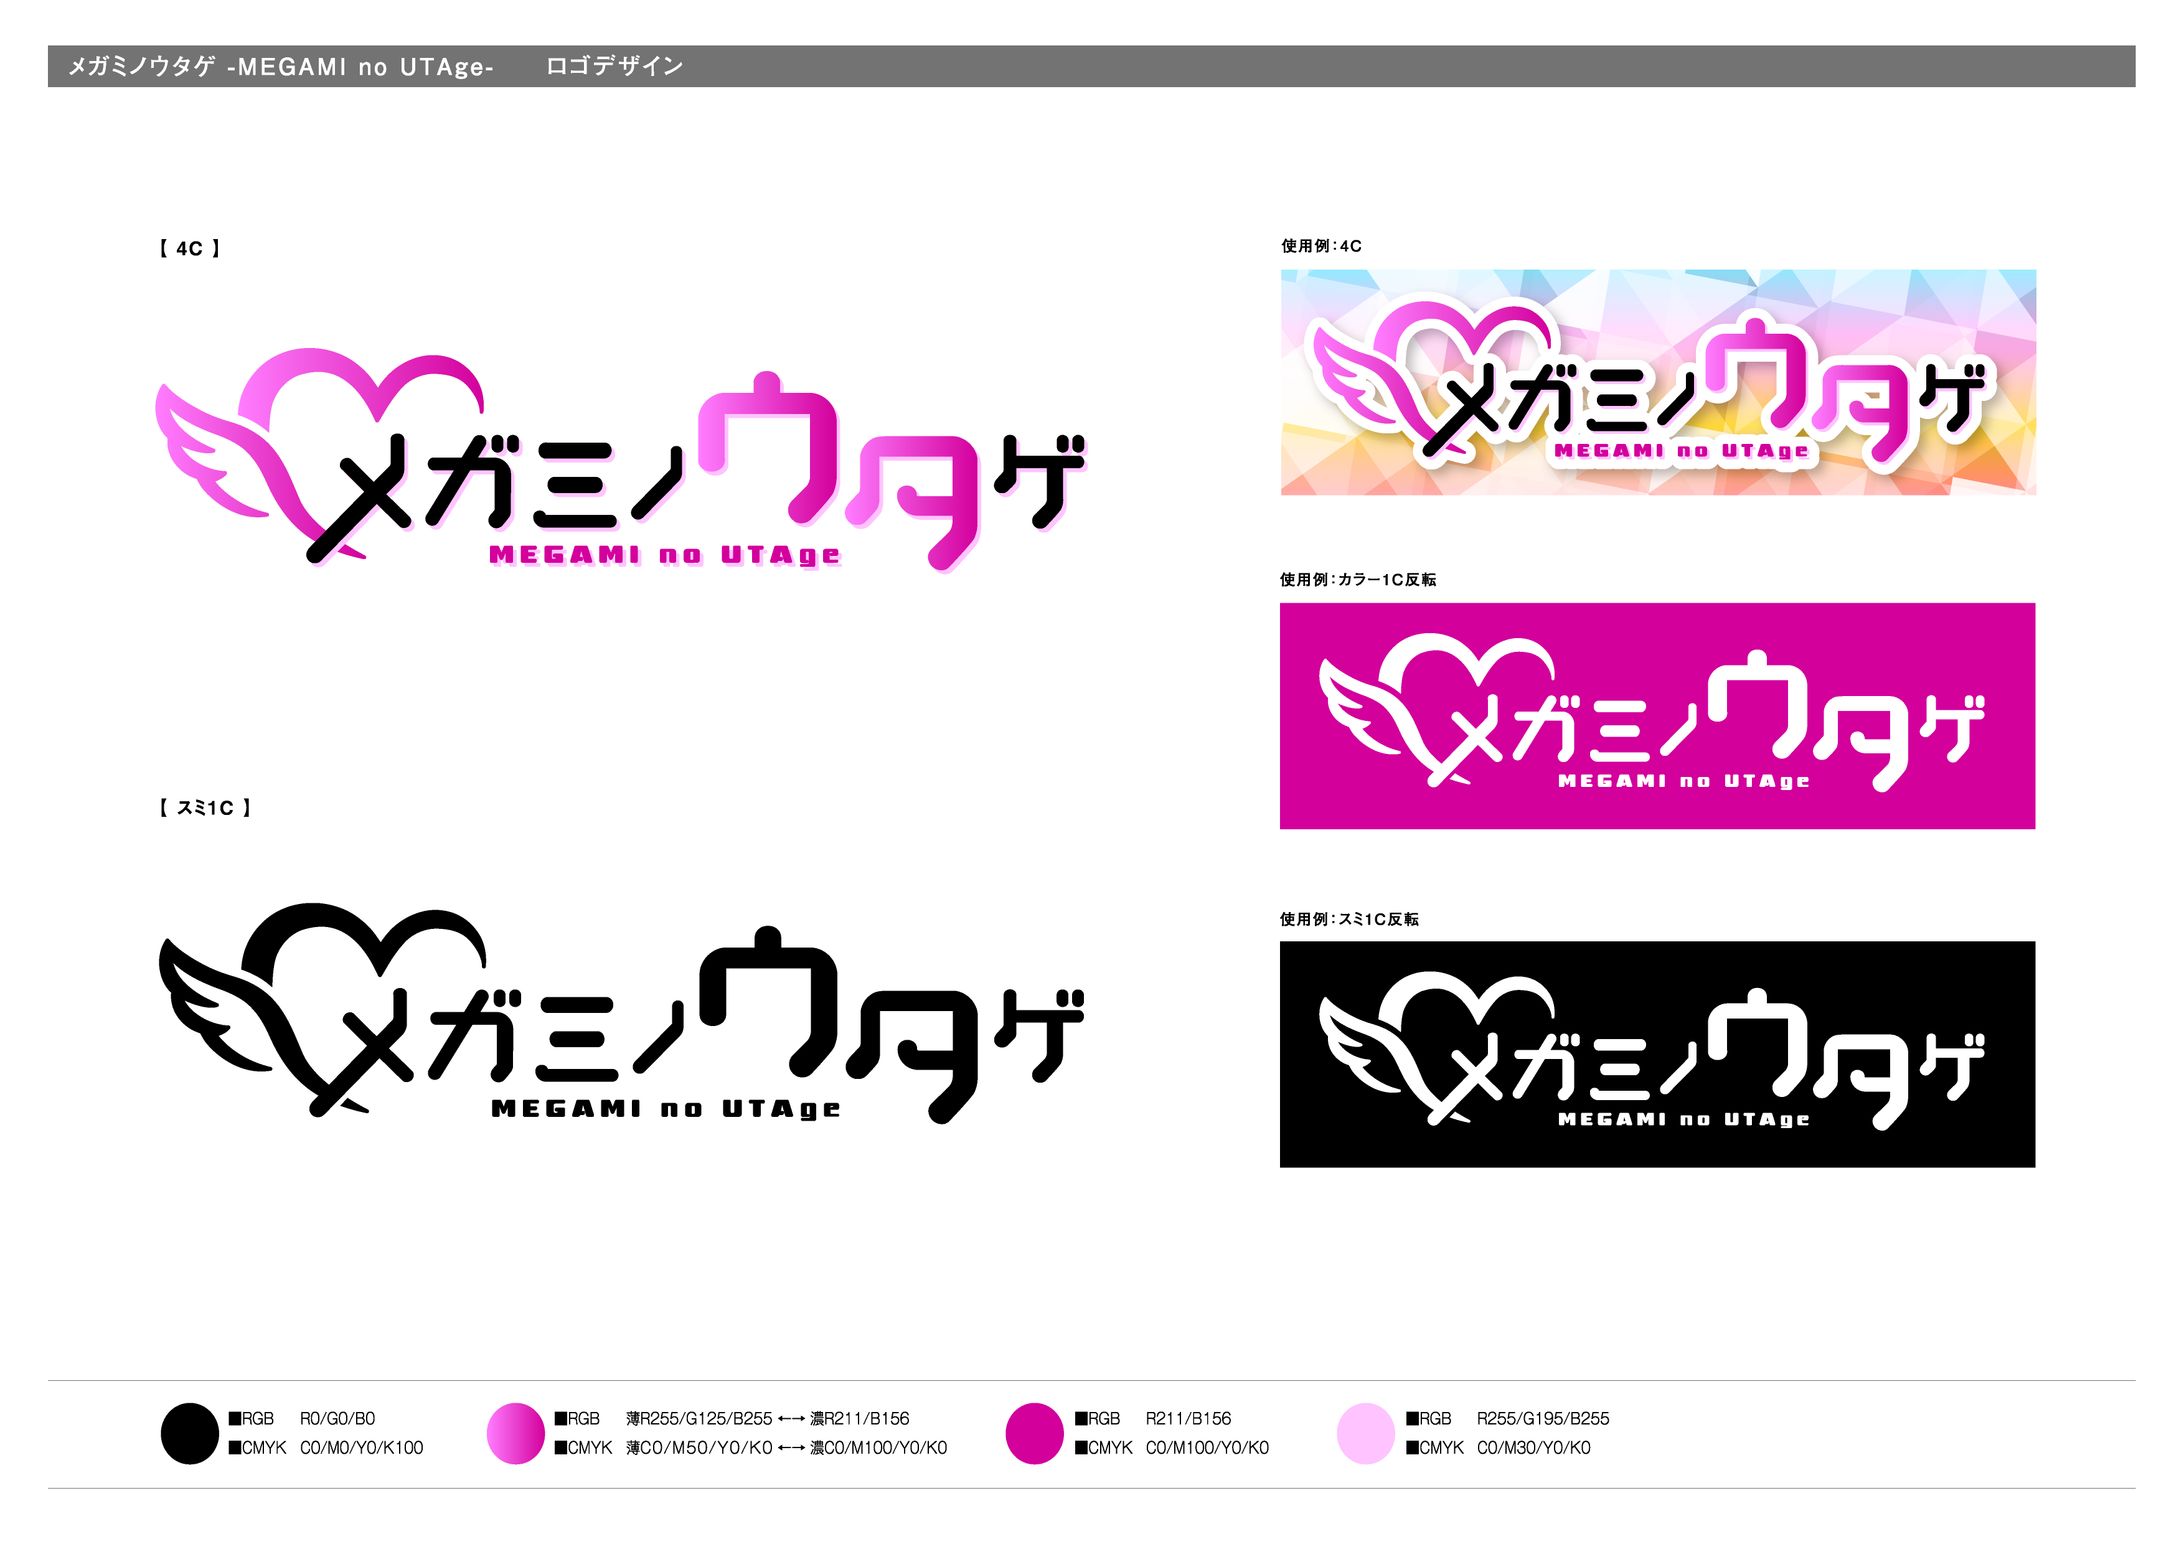Click the solid magenta swatch circle
The height and width of the screenshot is (1544, 2184).
(x=1034, y=1432)
